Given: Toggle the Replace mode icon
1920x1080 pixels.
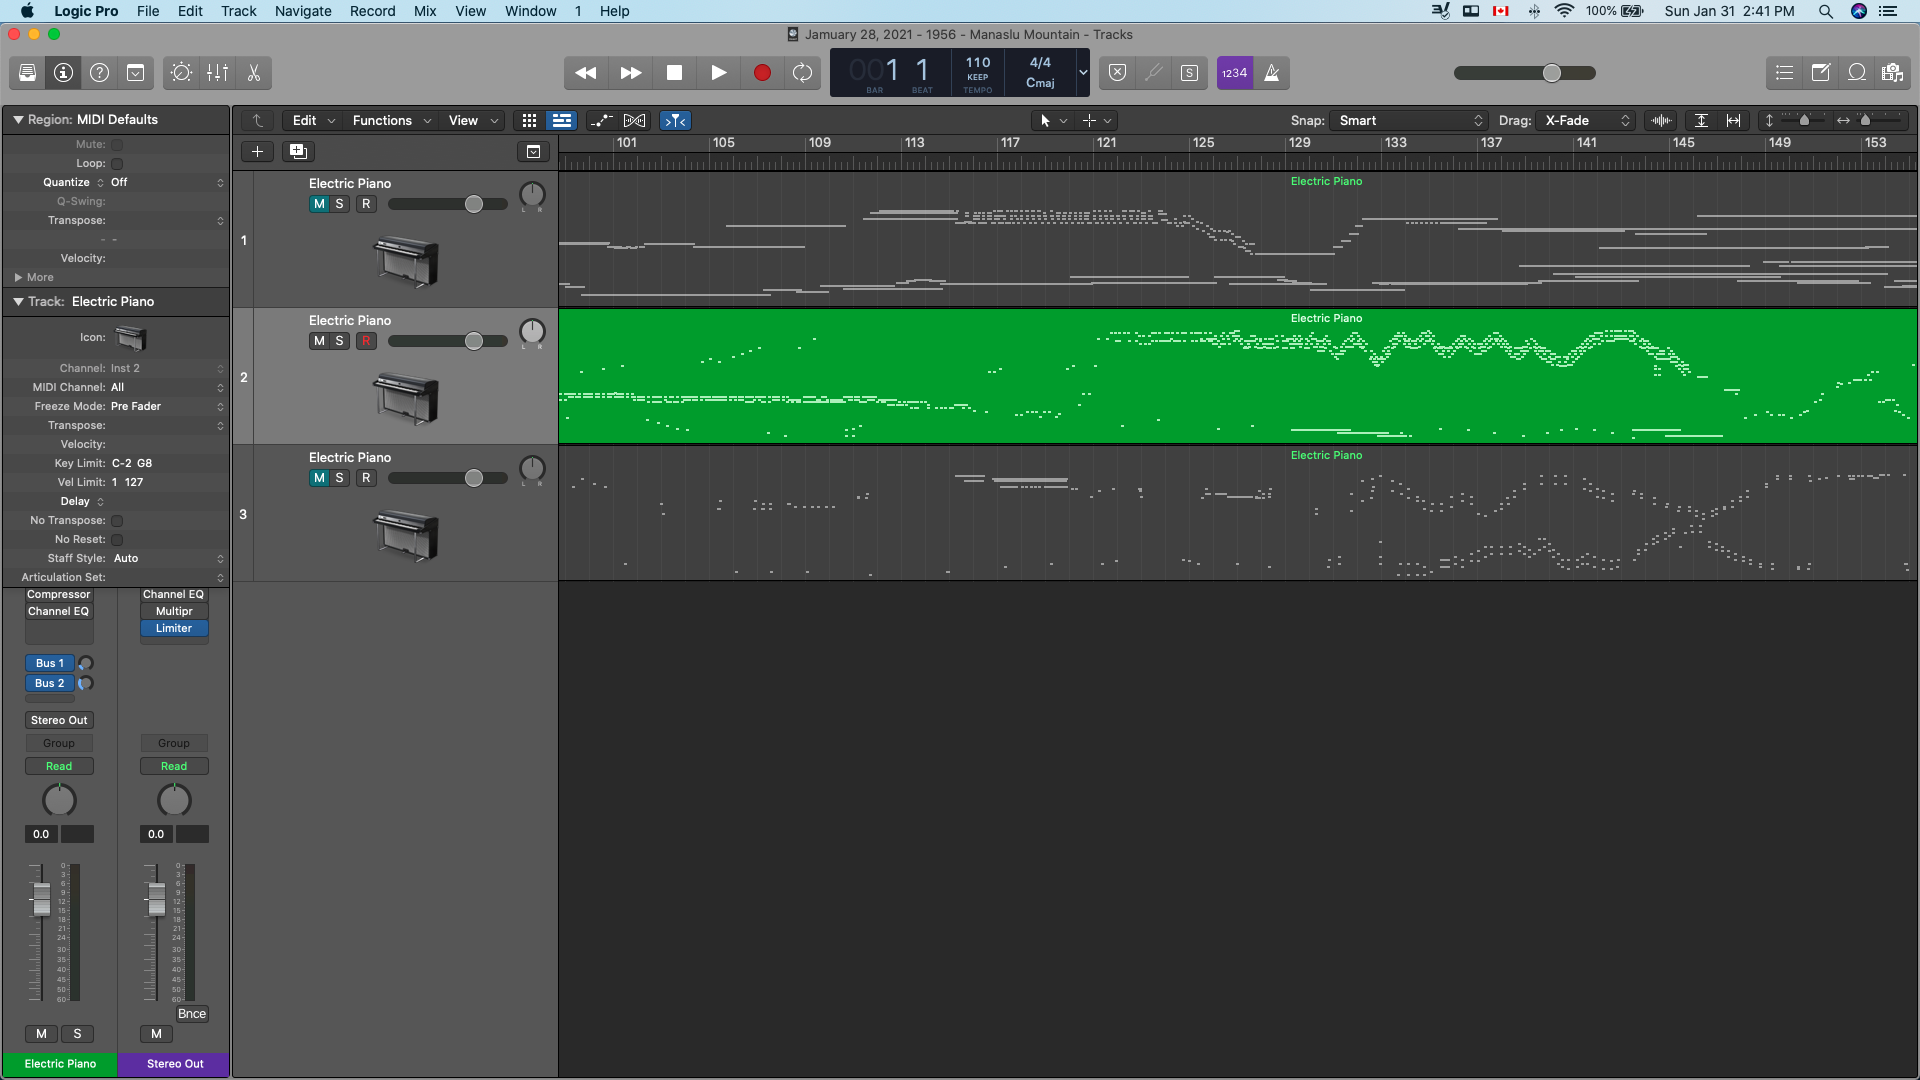Looking at the screenshot, I should [1118, 73].
